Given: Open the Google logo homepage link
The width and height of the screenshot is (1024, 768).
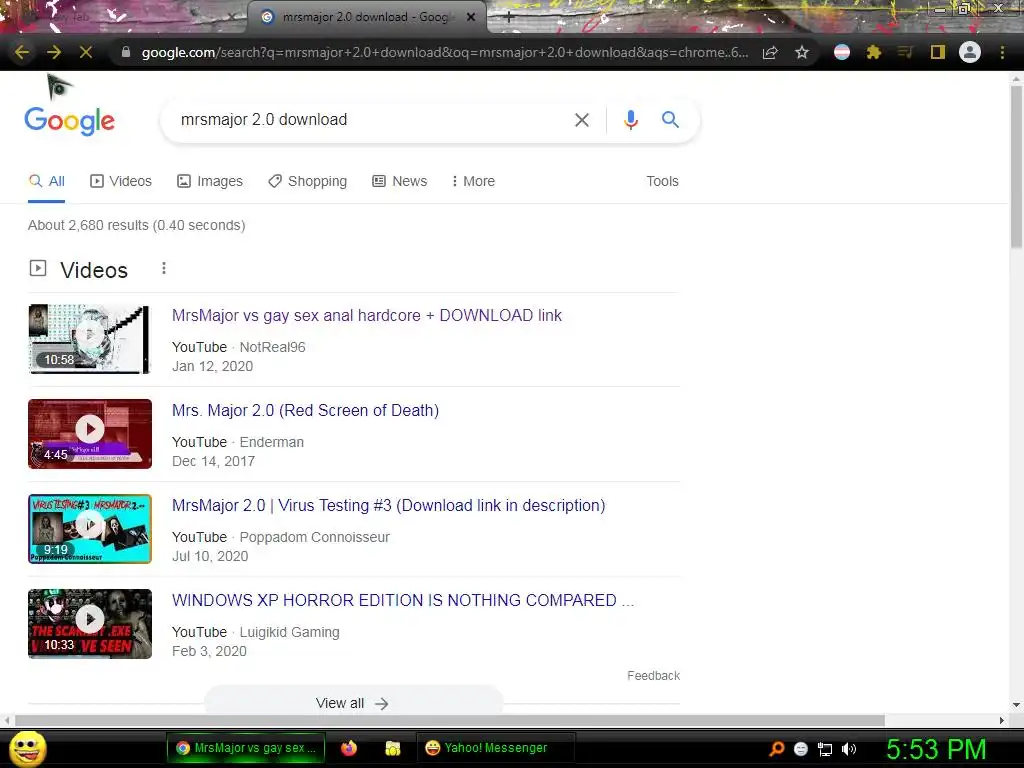Looking at the screenshot, I should [70, 121].
